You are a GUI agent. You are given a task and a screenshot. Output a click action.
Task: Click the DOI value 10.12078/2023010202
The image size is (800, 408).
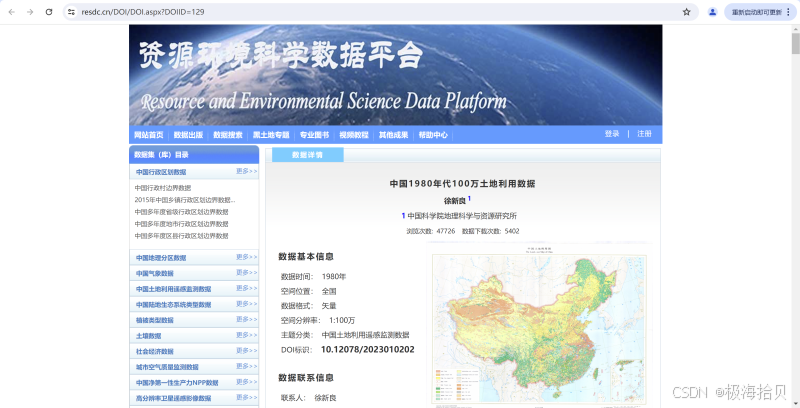[x=367, y=349]
